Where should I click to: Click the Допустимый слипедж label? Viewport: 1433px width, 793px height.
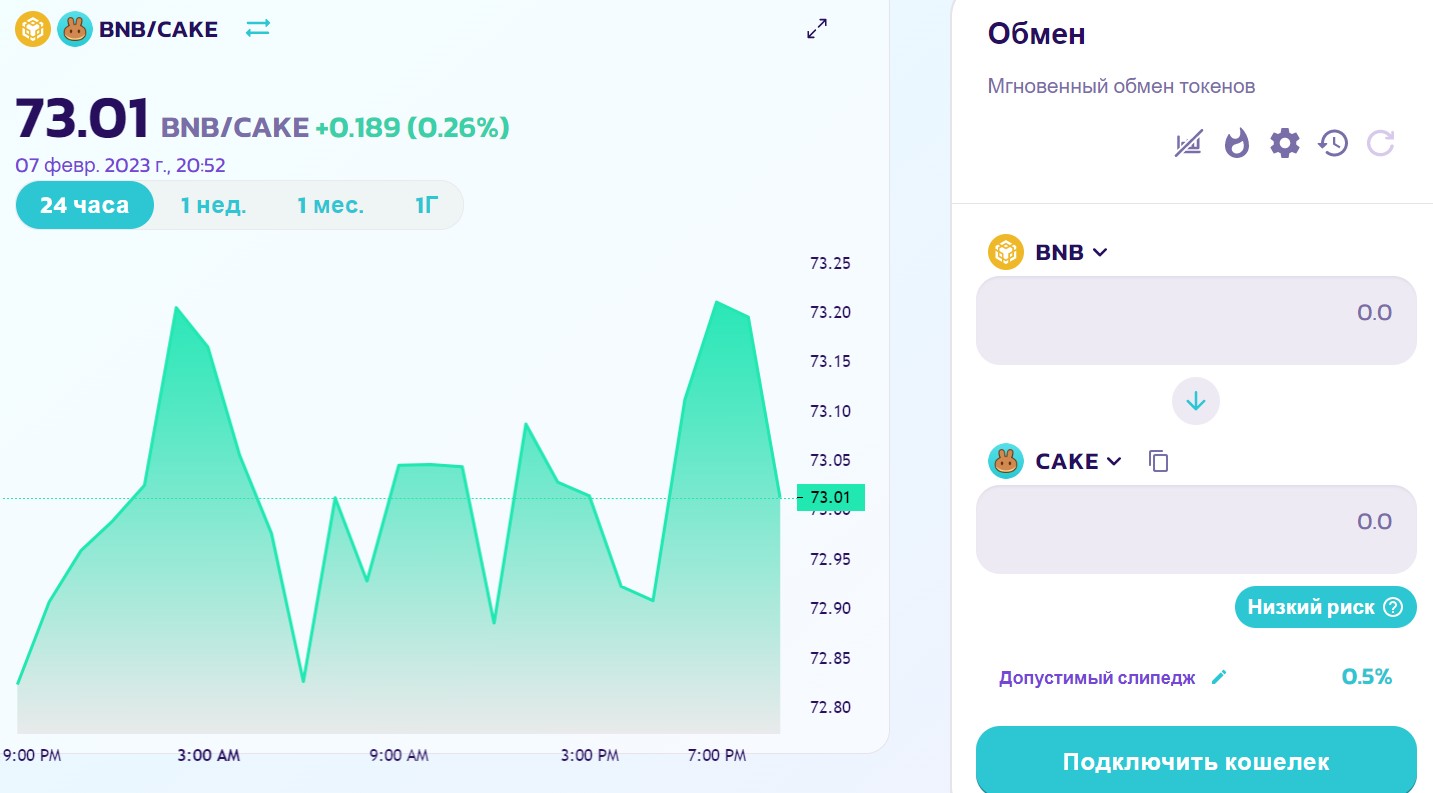click(x=1097, y=678)
